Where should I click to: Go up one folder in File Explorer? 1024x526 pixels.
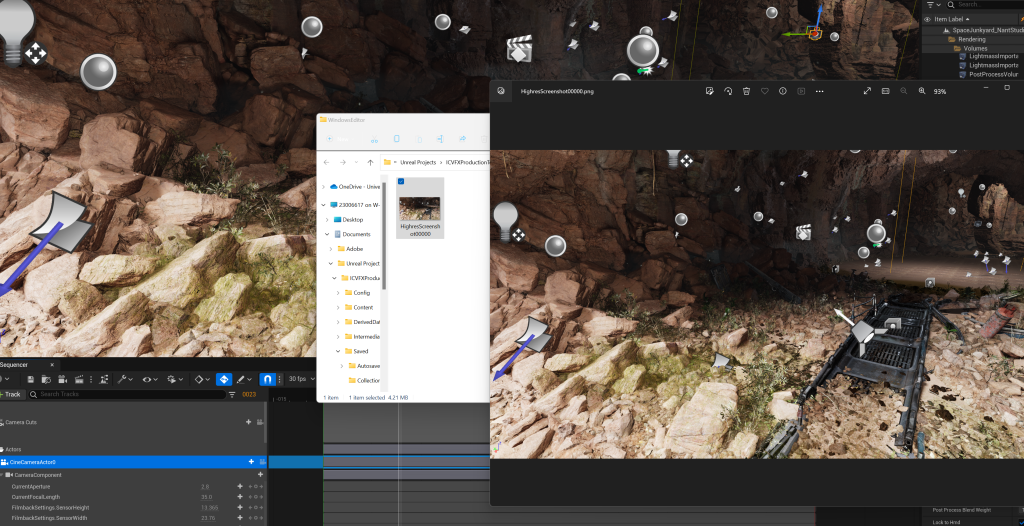[370, 162]
